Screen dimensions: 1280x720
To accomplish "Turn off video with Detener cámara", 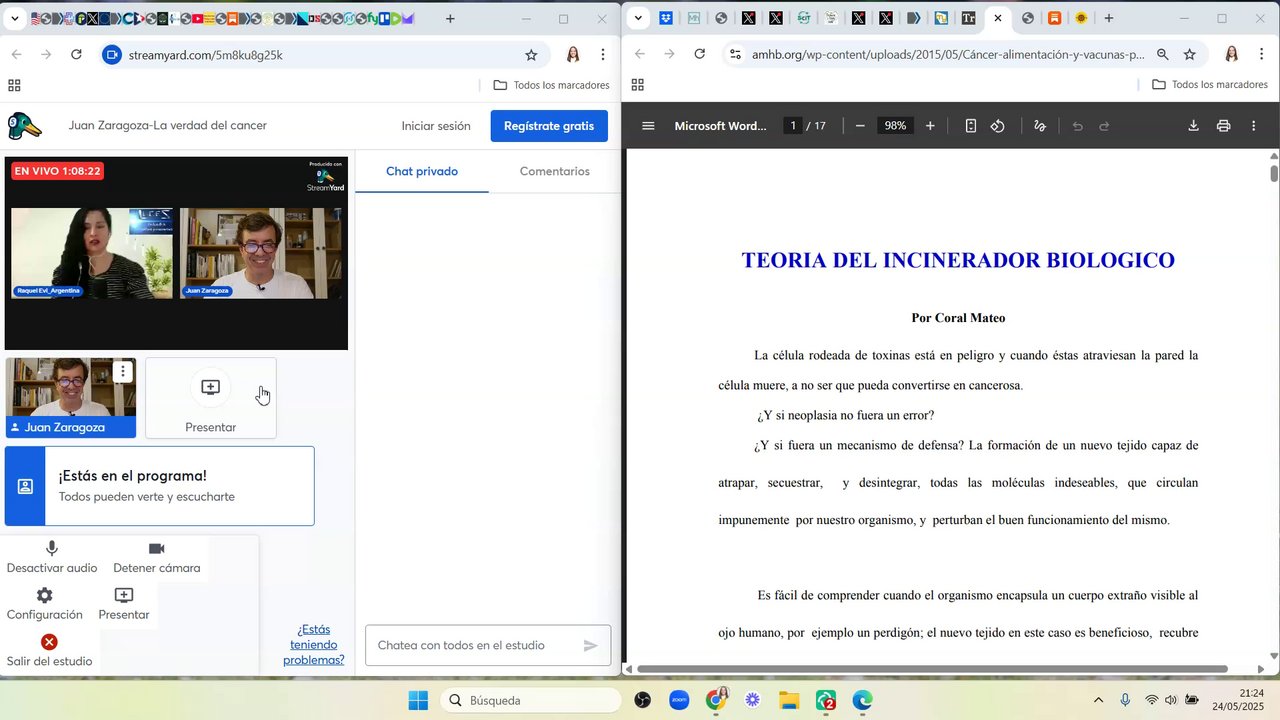I will pyautogui.click(x=156, y=557).
